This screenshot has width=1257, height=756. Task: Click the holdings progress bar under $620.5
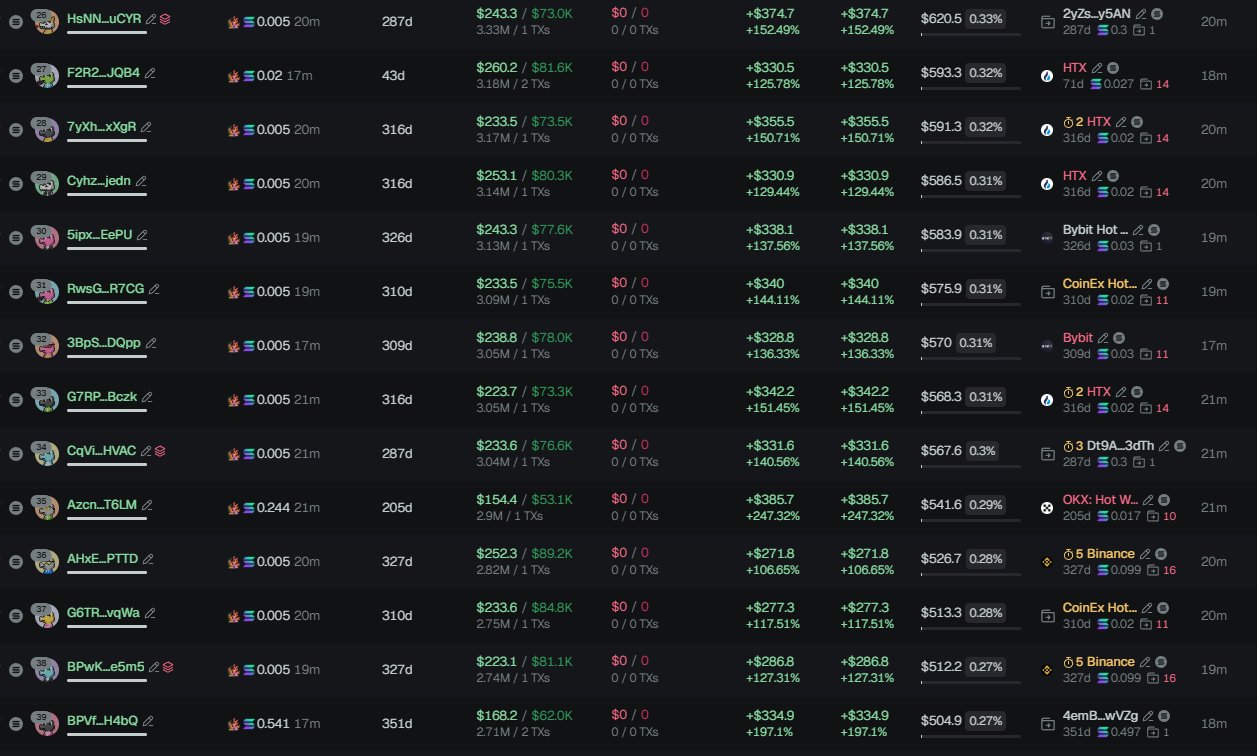(x=970, y=36)
